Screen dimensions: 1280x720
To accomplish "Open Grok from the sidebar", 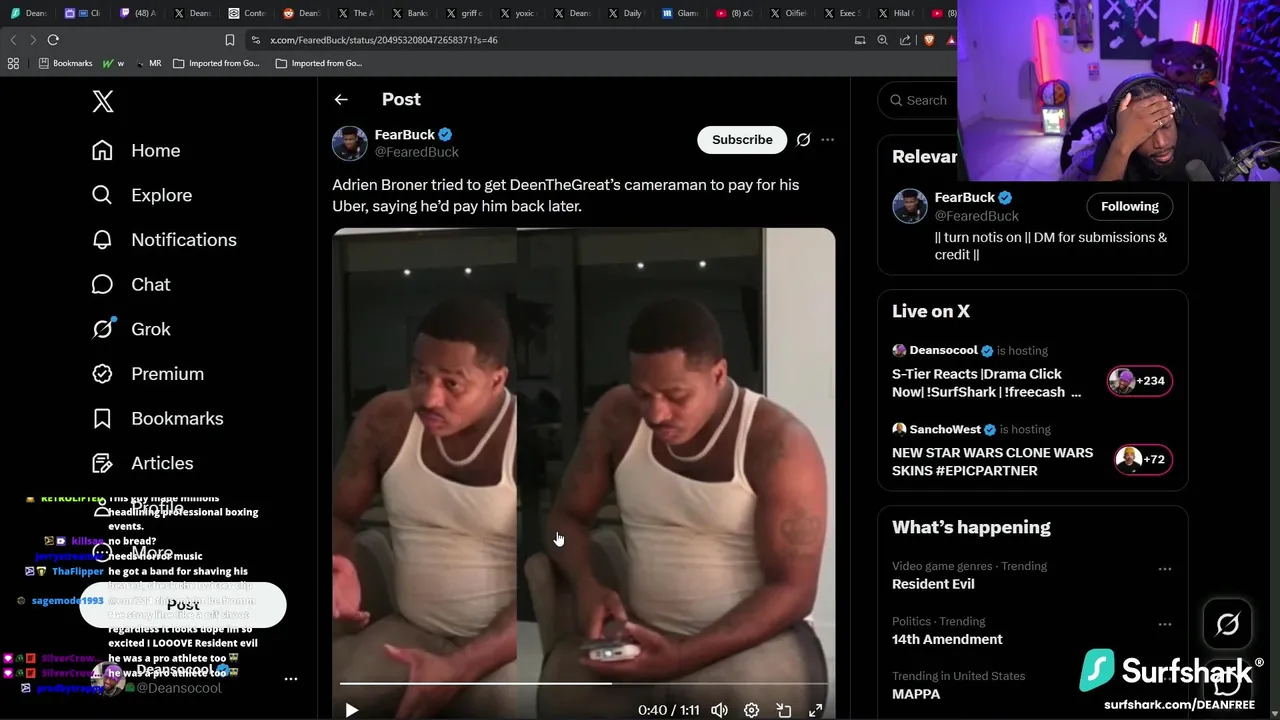I will (150, 329).
